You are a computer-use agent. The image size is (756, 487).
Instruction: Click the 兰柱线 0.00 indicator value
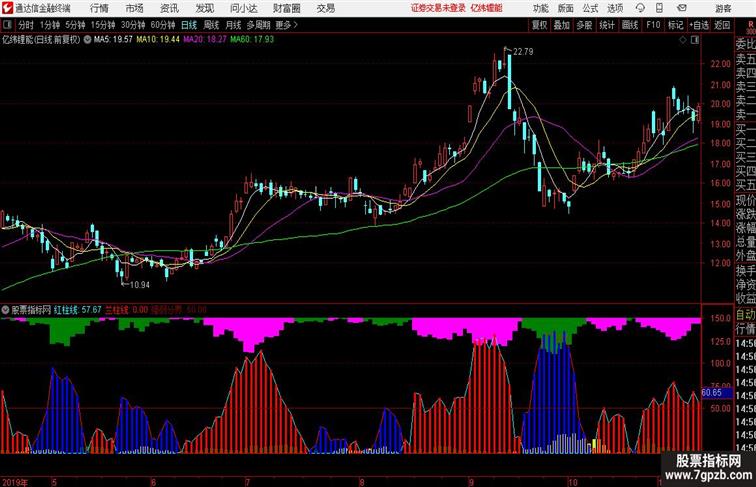click(x=127, y=310)
